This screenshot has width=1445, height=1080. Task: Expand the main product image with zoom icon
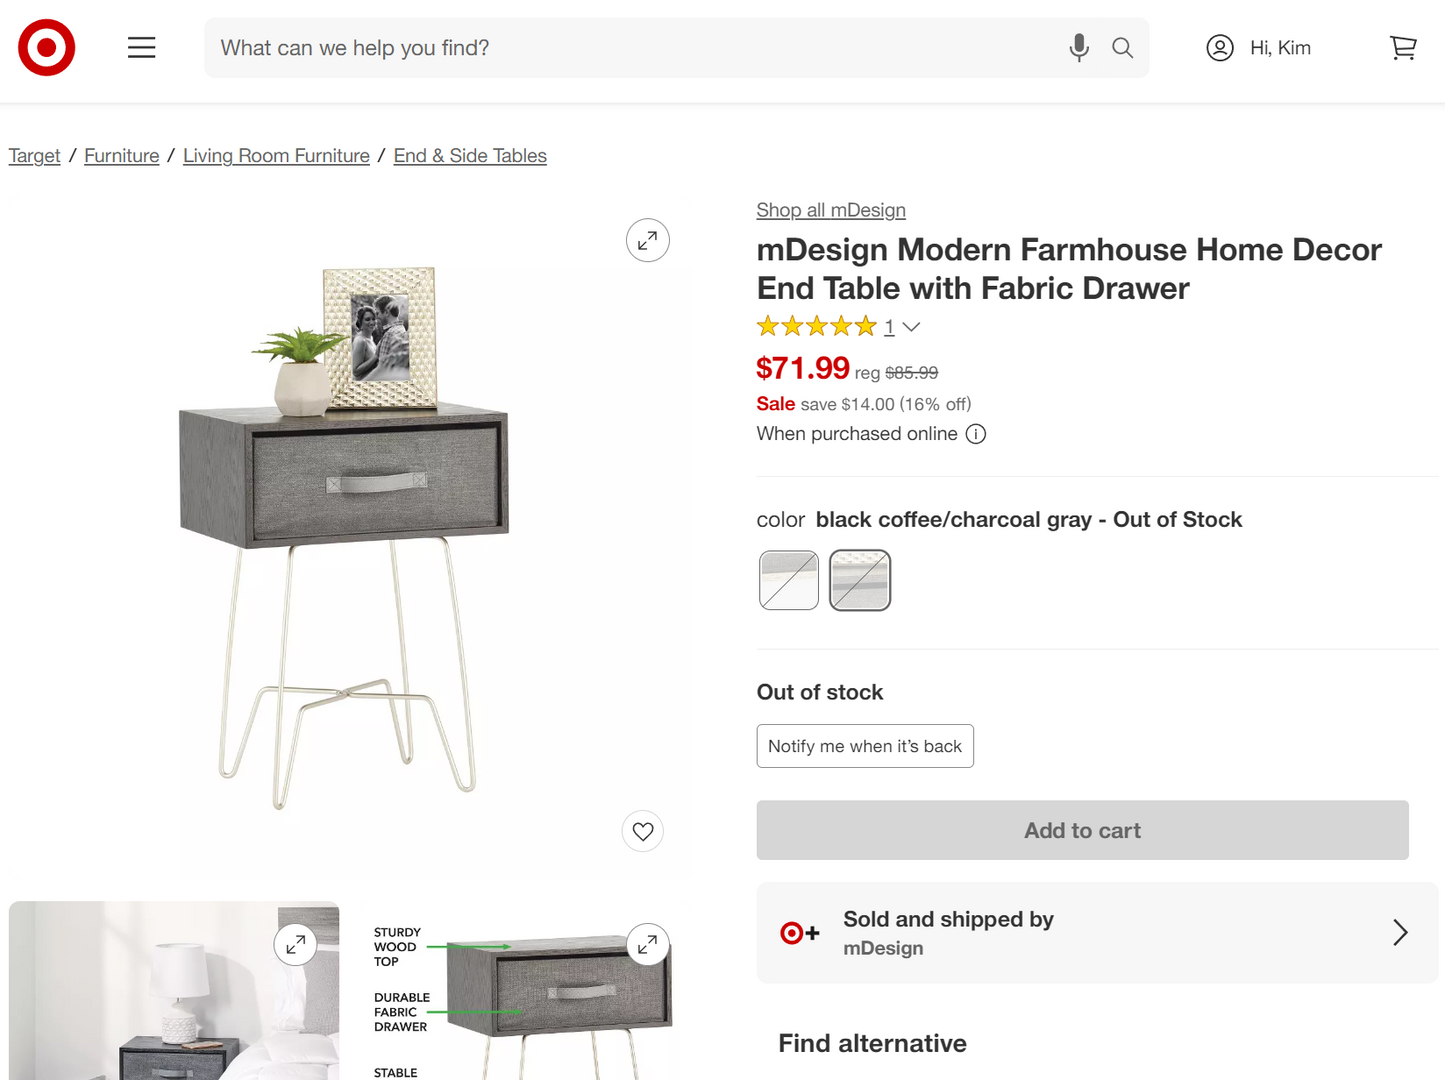pyautogui.click(x=647, y=240)
